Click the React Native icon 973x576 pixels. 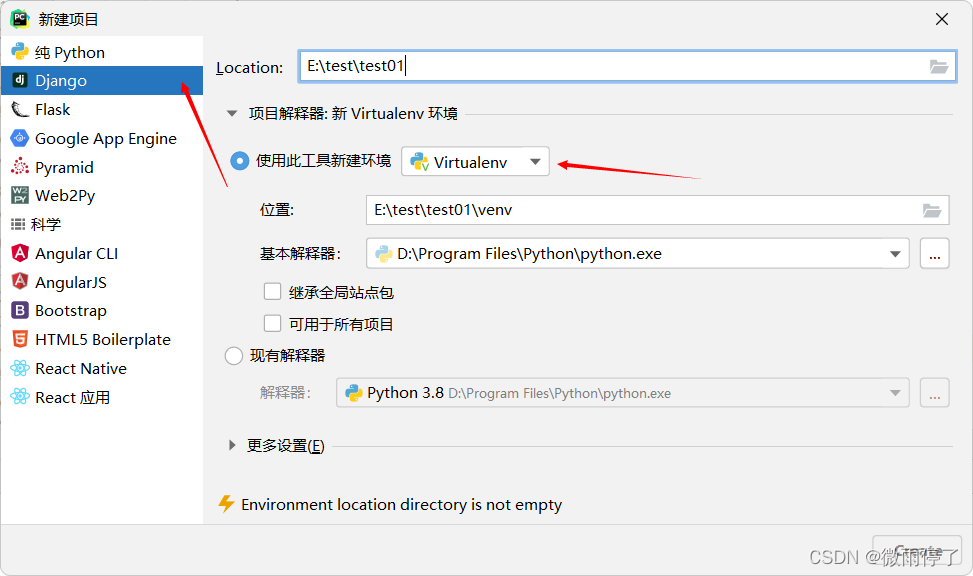20,368
